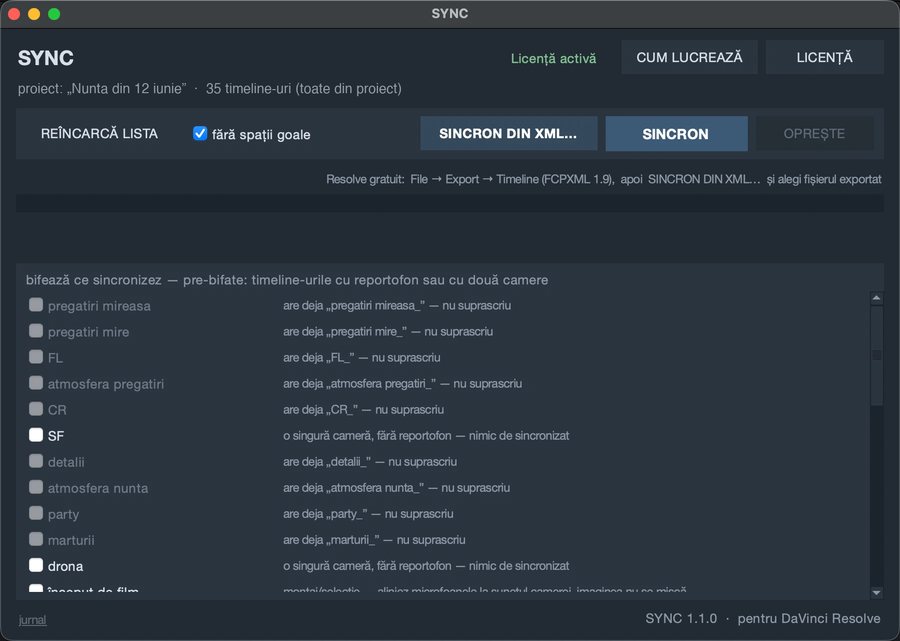Tick the FL timeline checkbox
Image resolution: width=900 pixels, height=641 pixels.
[x=36, y=356]
